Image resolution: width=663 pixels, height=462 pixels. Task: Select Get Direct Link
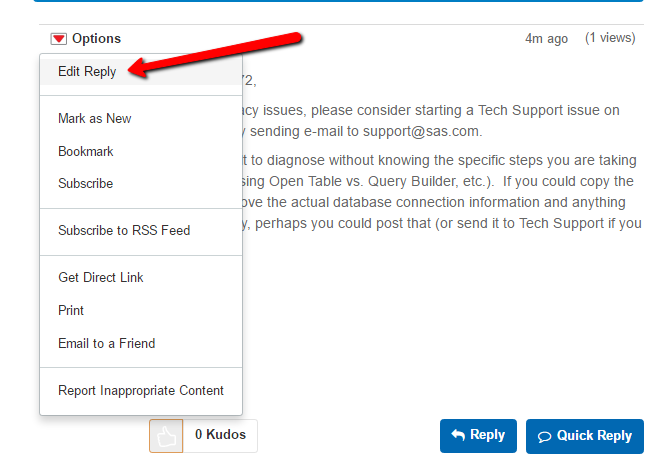(x=99, y=278)
